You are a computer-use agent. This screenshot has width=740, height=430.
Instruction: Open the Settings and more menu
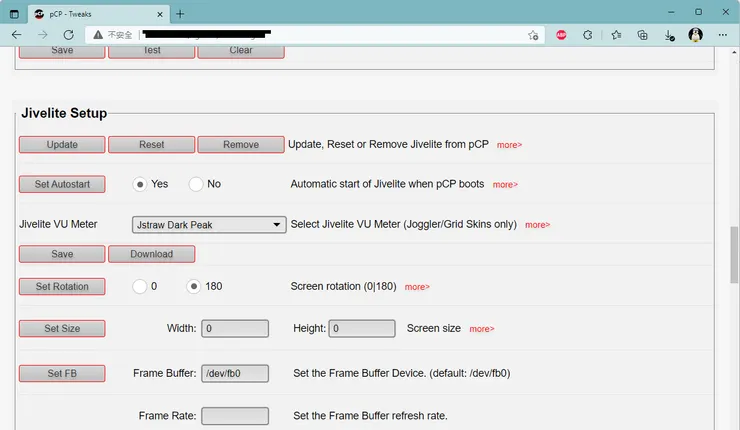click(723, 35)
